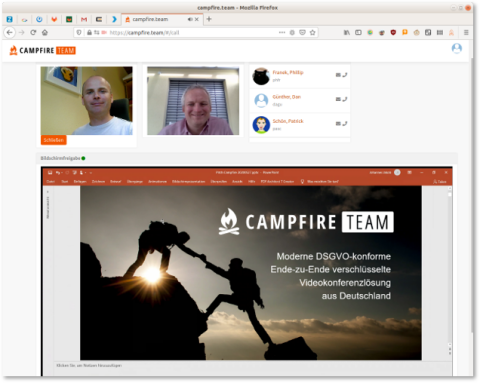Image resolution: width=480 pixels, height=383 pixels.
Task: Save the page to Pocket
Action: (302, 32)
